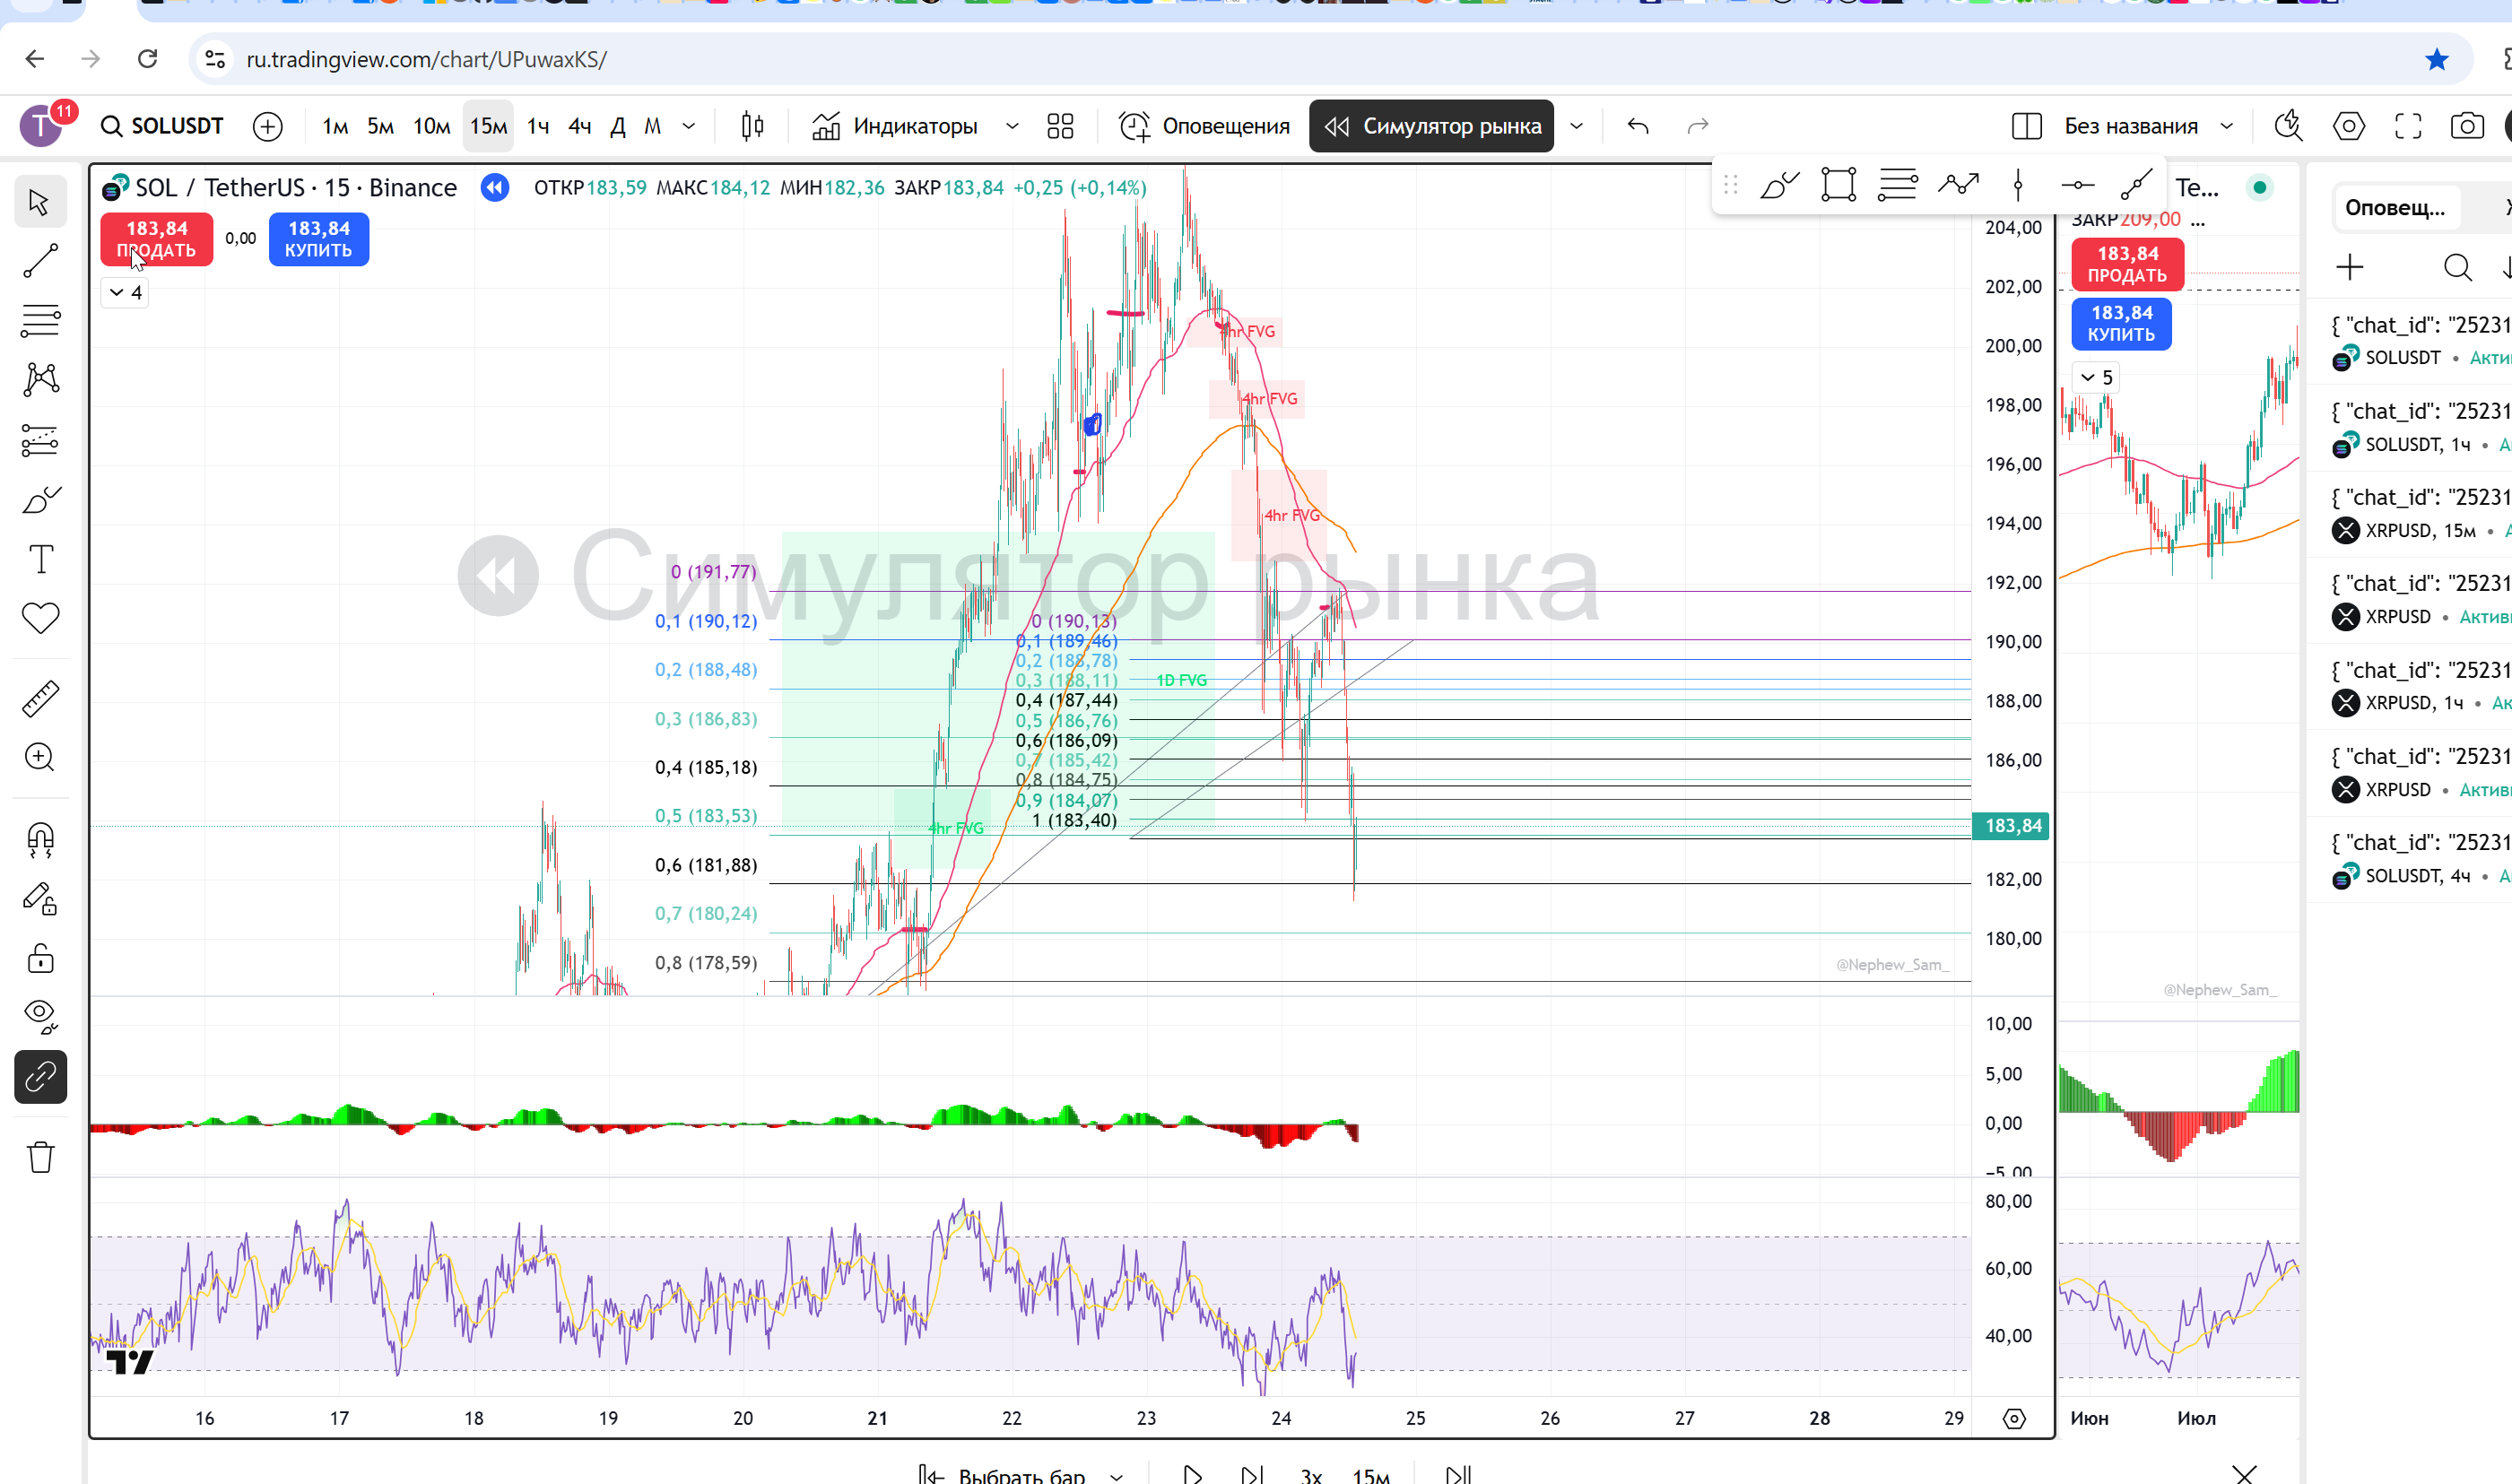This screenshot has width=2512, height=1484.
Task: Open Выбрать бар select bar dropdown
Action: point(1021,1474)
